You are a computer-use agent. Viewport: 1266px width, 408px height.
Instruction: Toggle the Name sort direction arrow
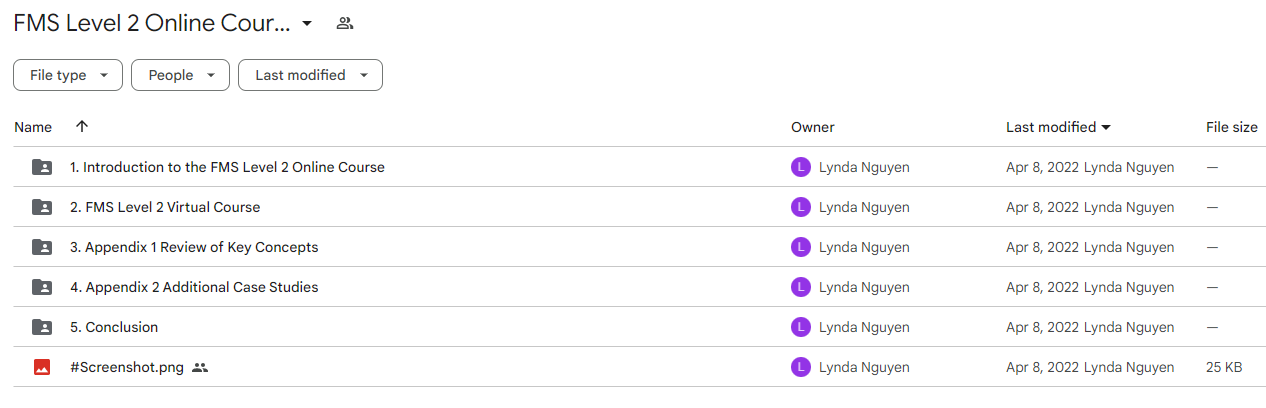82,127
